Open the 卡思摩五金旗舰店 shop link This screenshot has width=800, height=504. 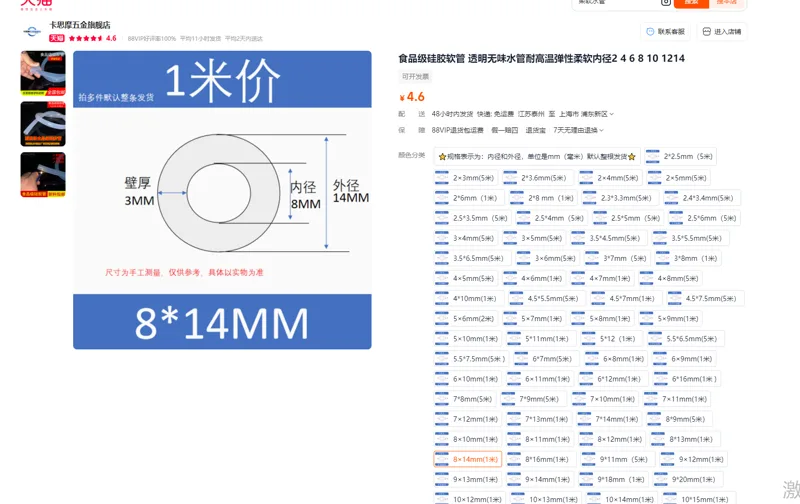pos(80,24)
